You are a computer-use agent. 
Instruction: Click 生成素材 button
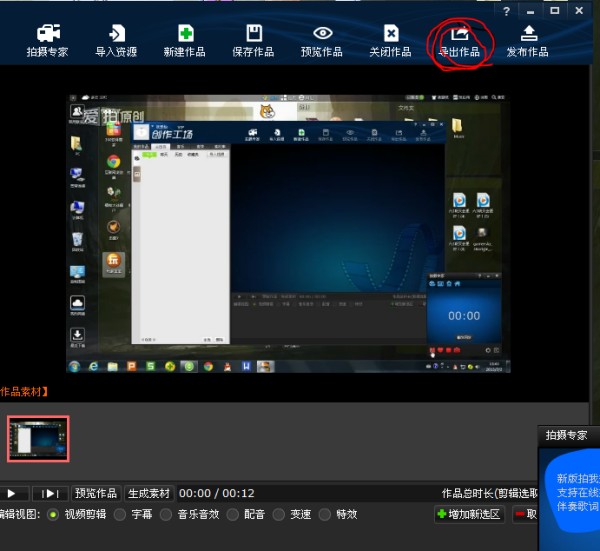(148, 493)
